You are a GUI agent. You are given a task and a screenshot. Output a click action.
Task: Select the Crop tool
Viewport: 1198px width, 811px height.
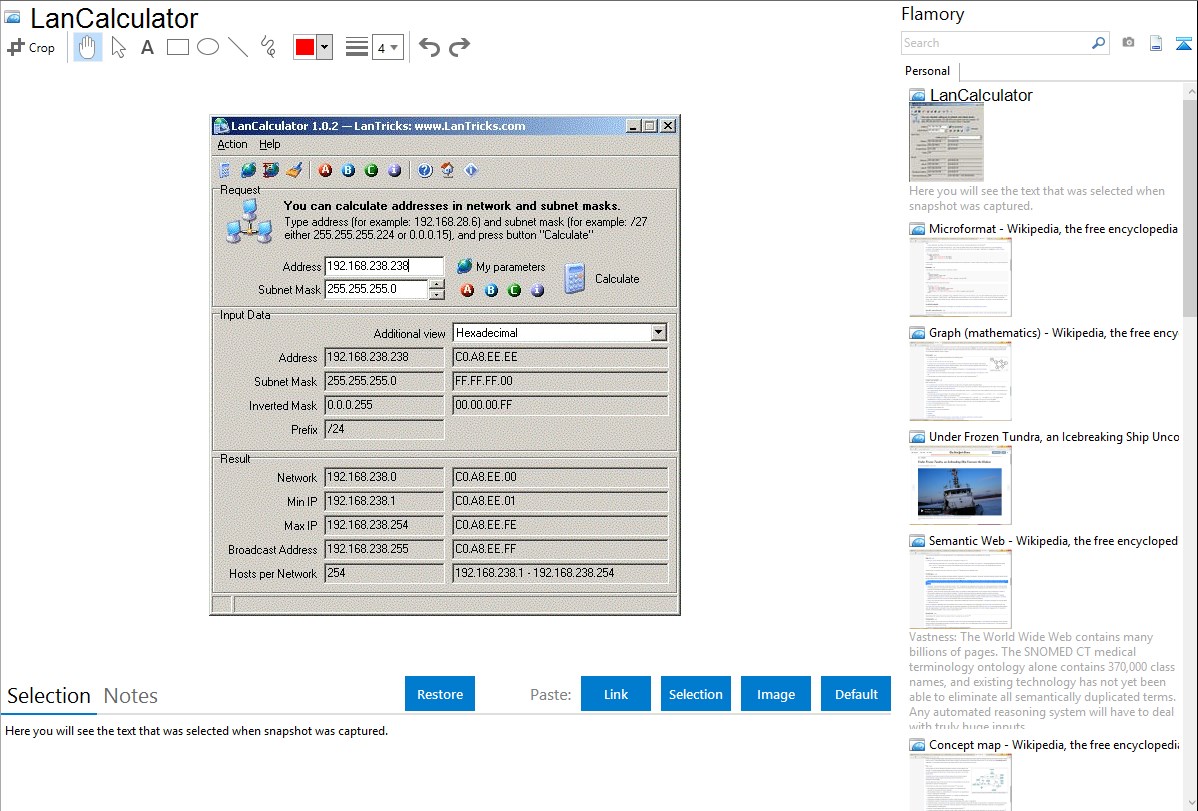click(x=31, y=47)
